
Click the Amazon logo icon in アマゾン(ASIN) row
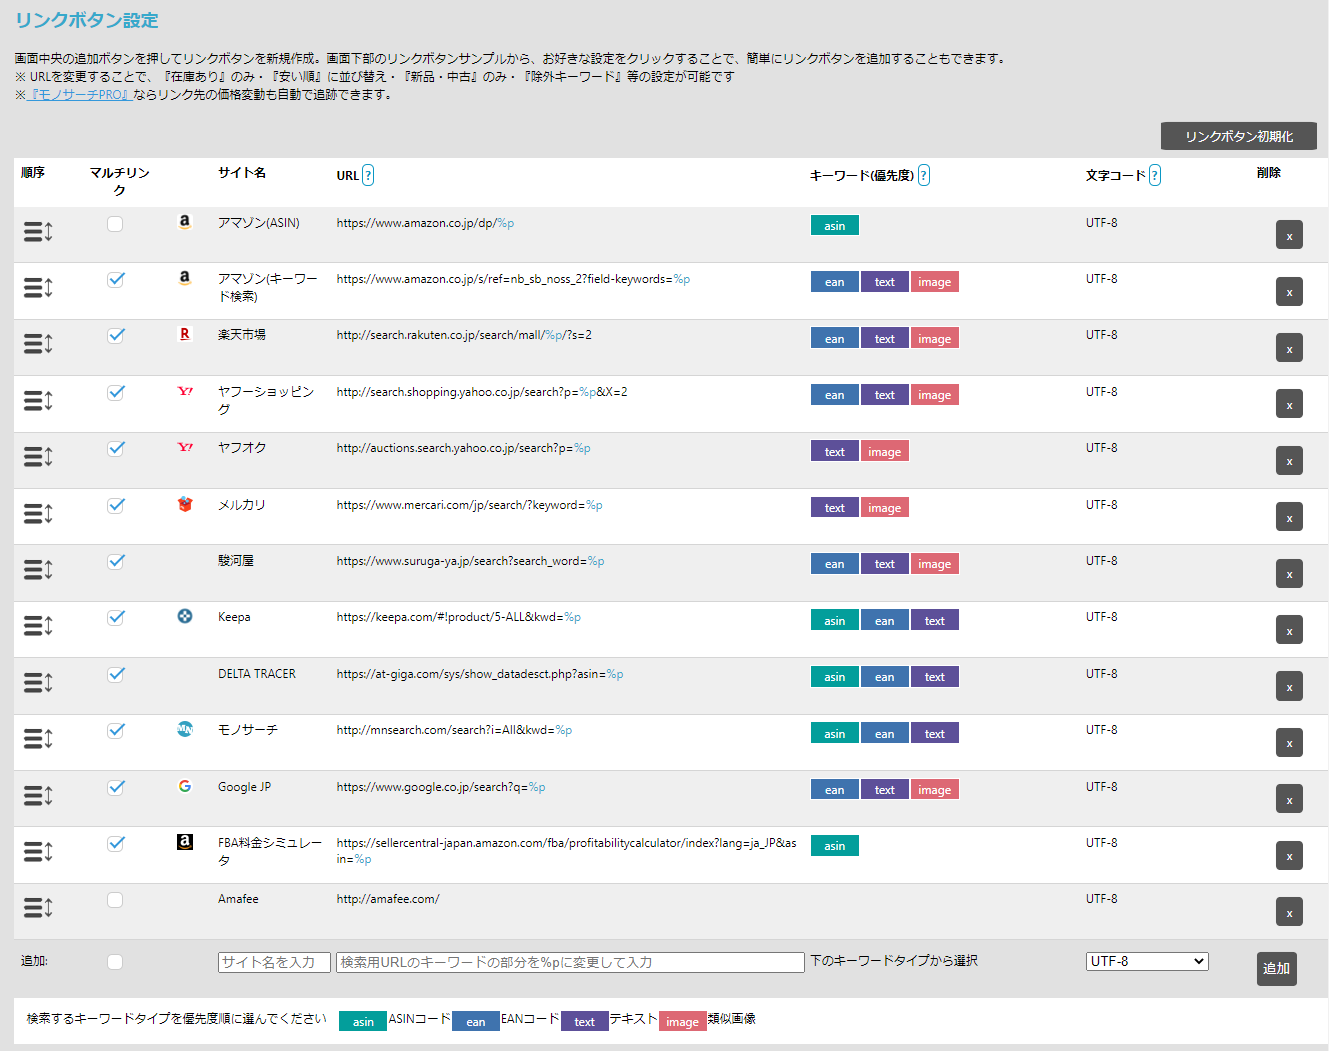(185, 223)
